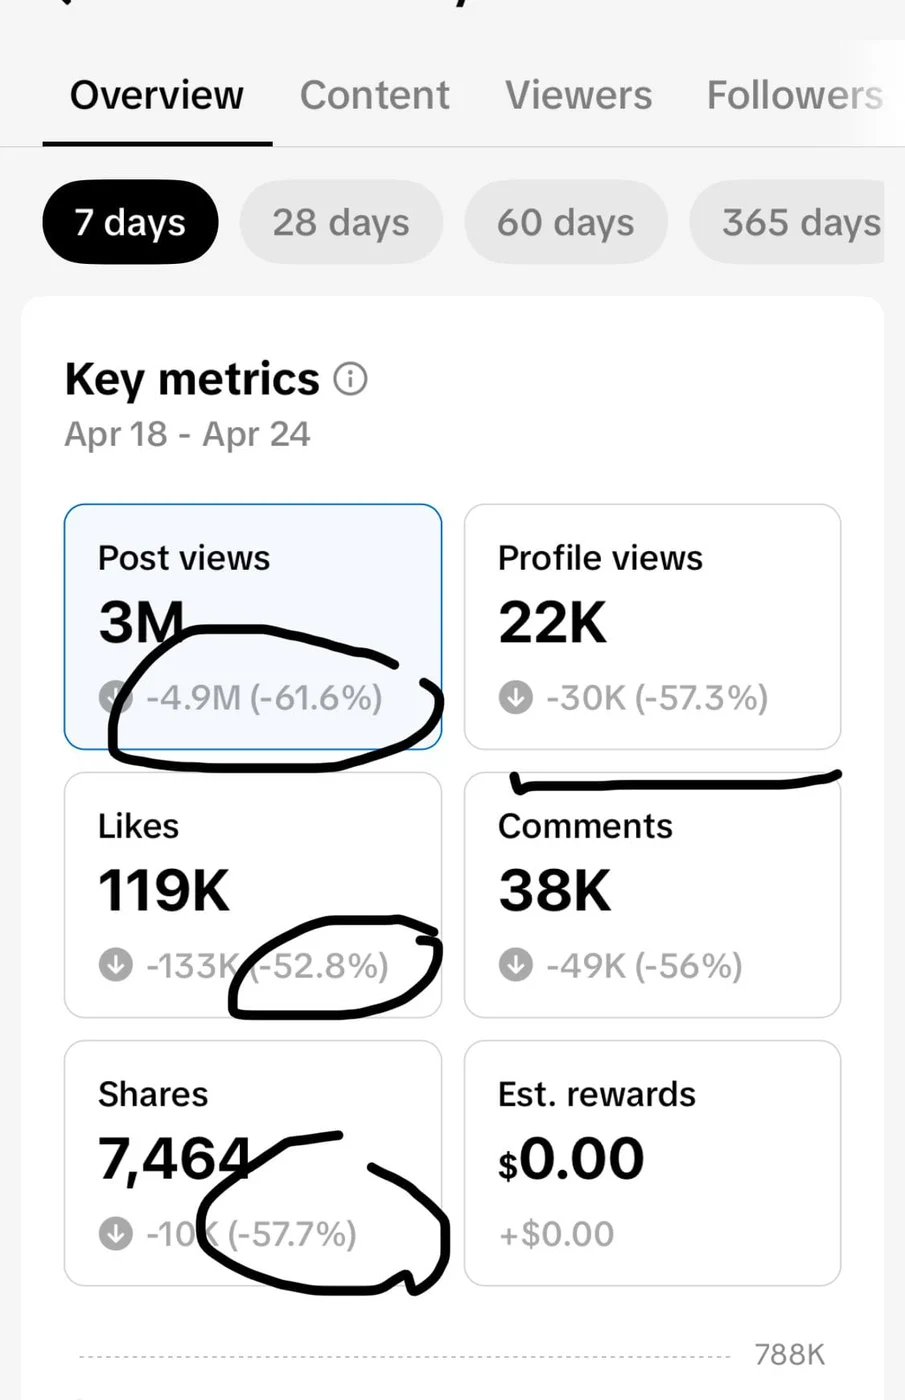Open the Profile views metric card
The width and height of the screenshot is (905, 1400).
coord(653,627)
